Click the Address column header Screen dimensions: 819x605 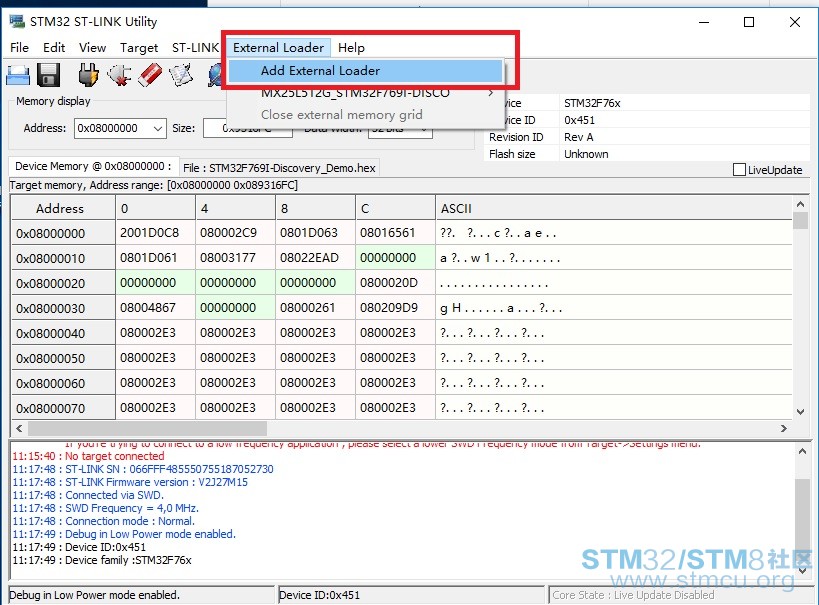63,208
